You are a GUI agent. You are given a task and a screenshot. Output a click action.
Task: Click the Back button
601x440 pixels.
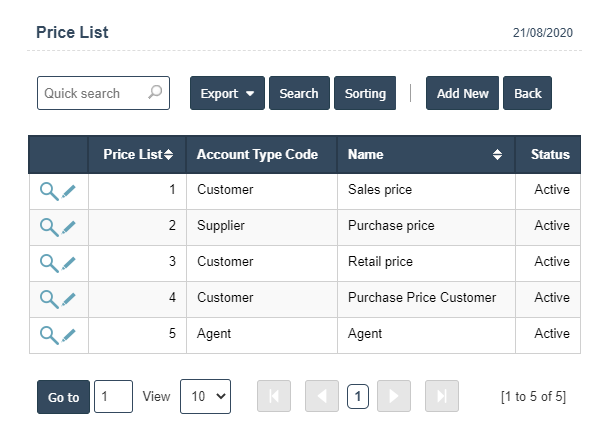(527, 93)
